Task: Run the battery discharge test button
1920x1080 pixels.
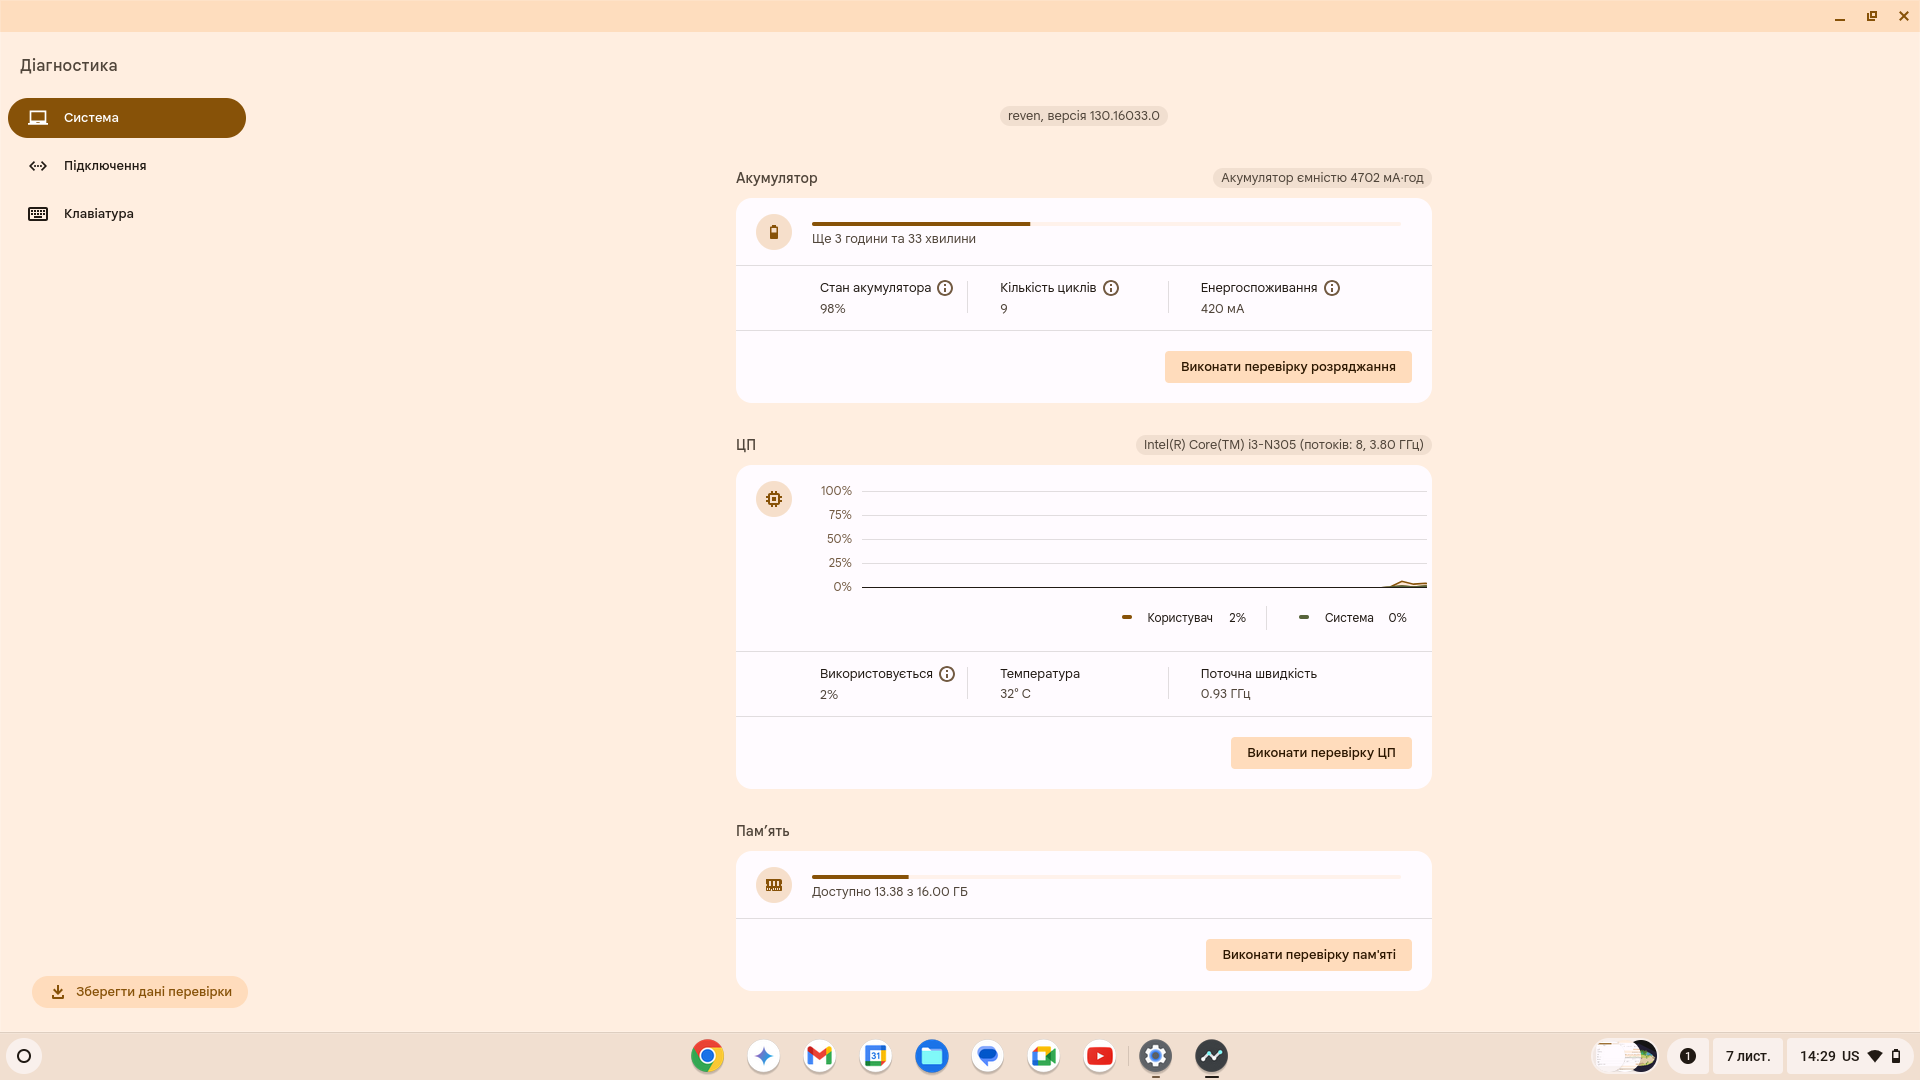Action: click(1287, 367)
